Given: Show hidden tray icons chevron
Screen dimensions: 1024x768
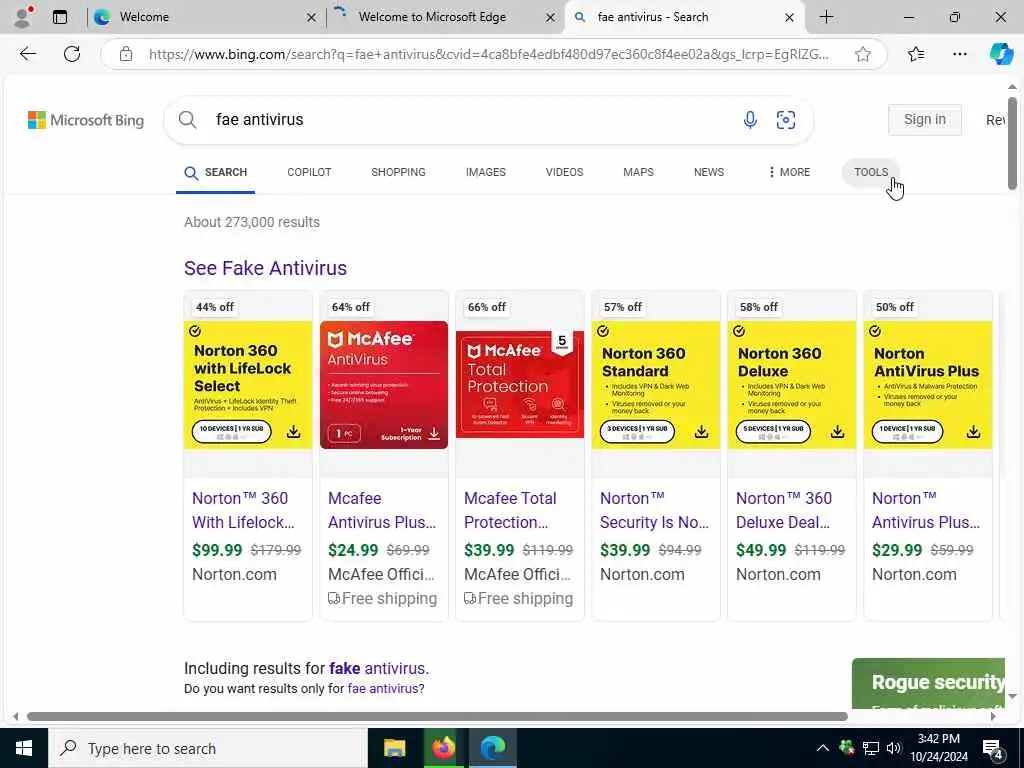Looking at the screenshot, I should [822, 748].
